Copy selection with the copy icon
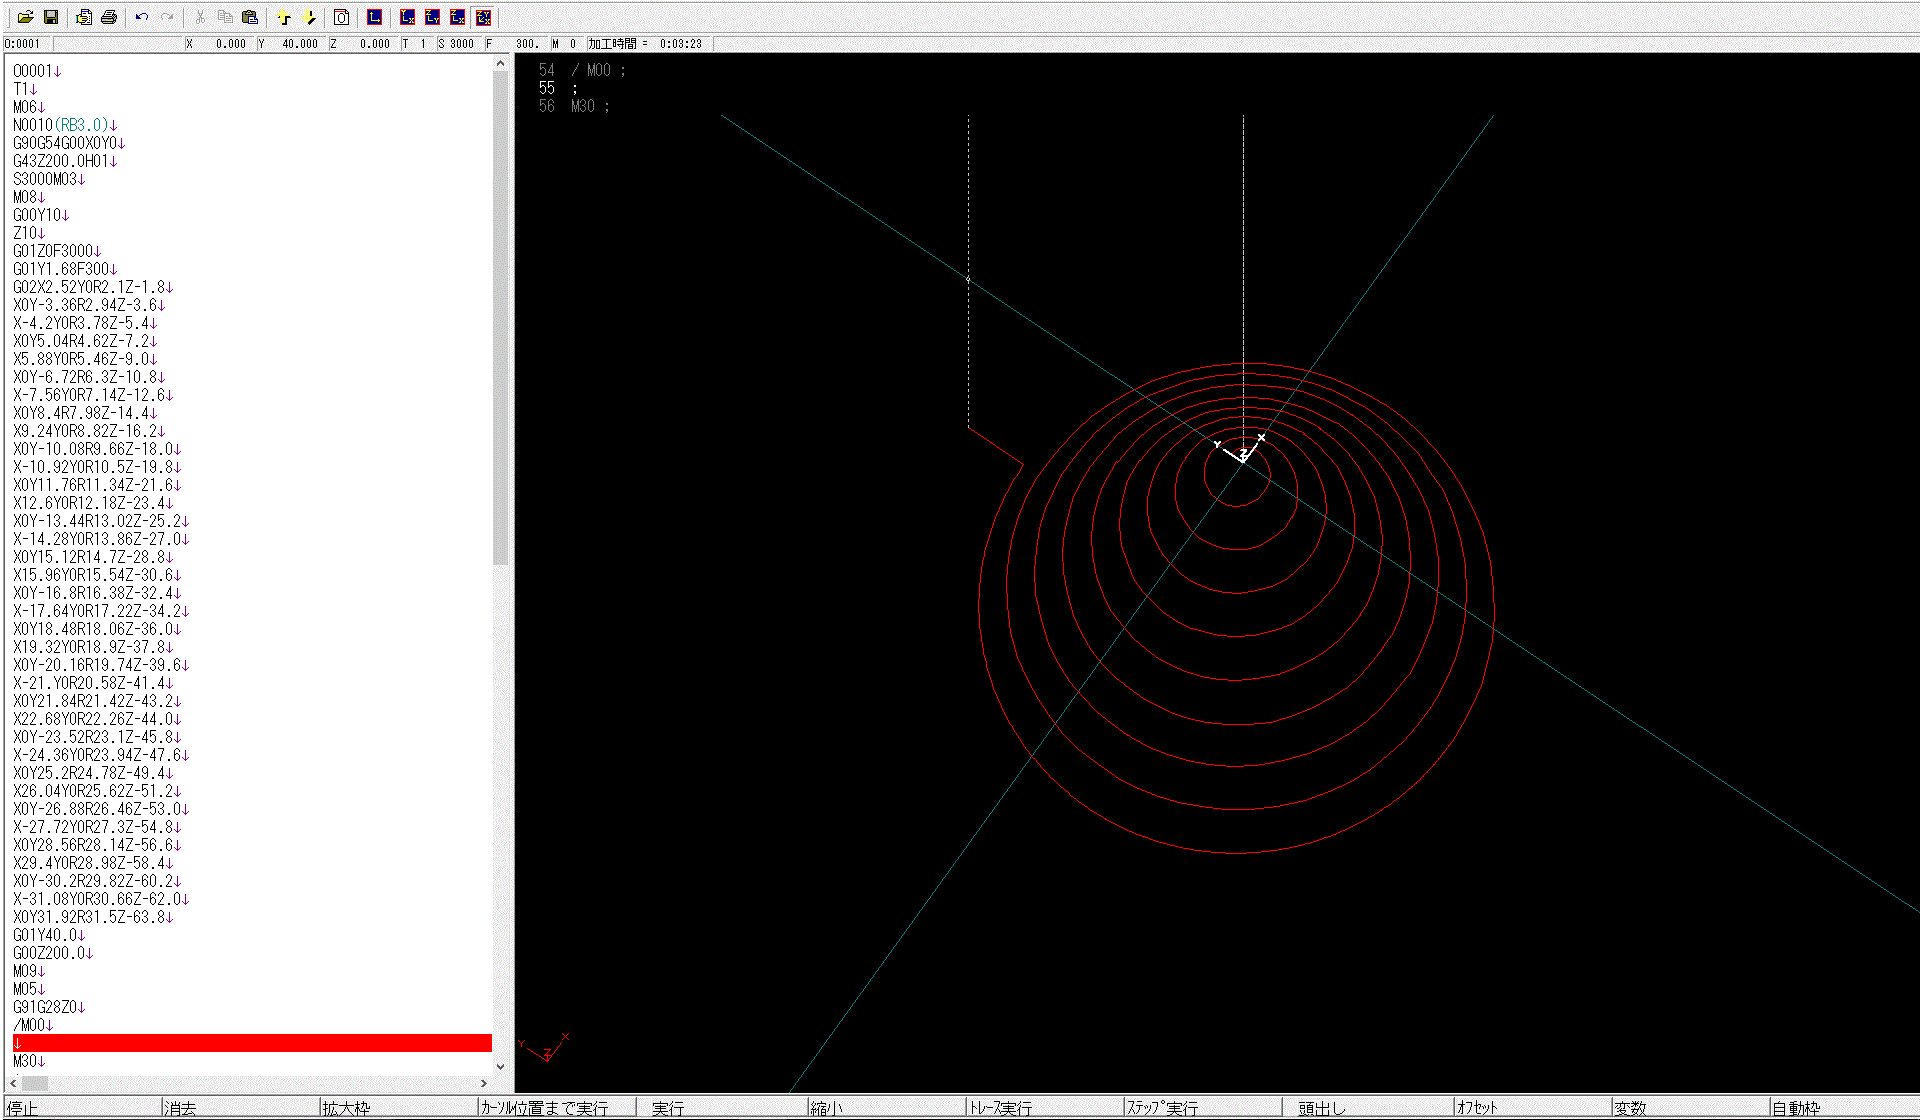 tap(225, 17)
